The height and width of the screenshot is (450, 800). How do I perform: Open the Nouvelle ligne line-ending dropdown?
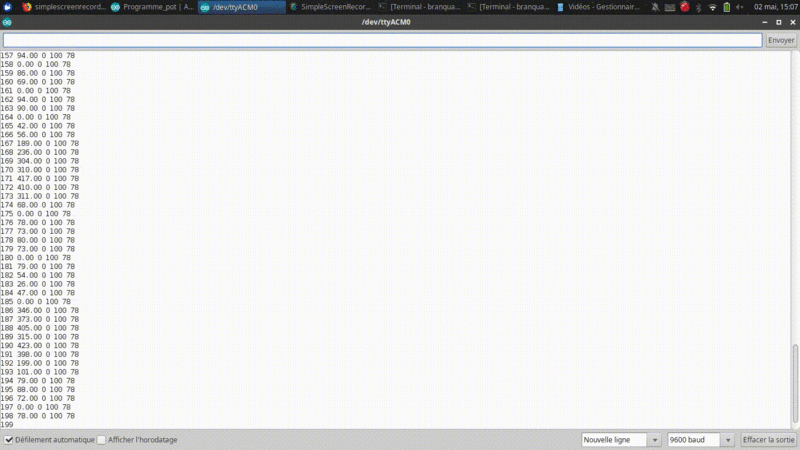(621, 440)
